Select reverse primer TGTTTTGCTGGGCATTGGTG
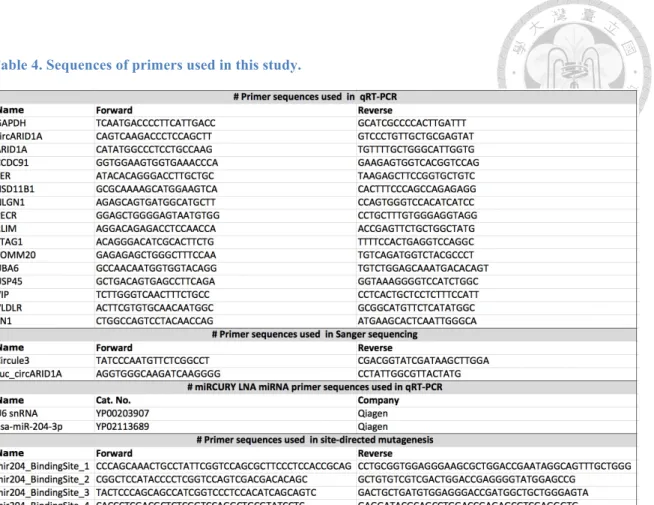 [x=416, y=149]
